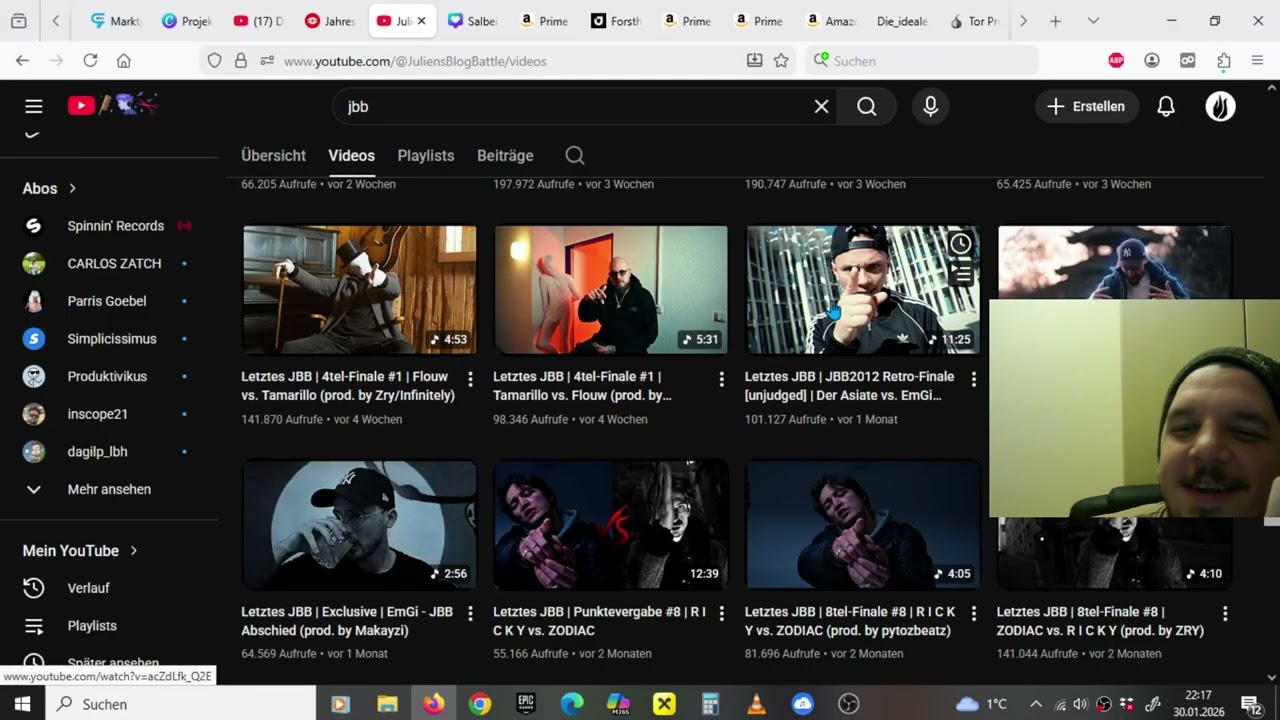The height and width of the screenshot is (720, 1280).
Task: Add JBB2012 Retro-Finale to Watch Later
Action: point(960,243)
